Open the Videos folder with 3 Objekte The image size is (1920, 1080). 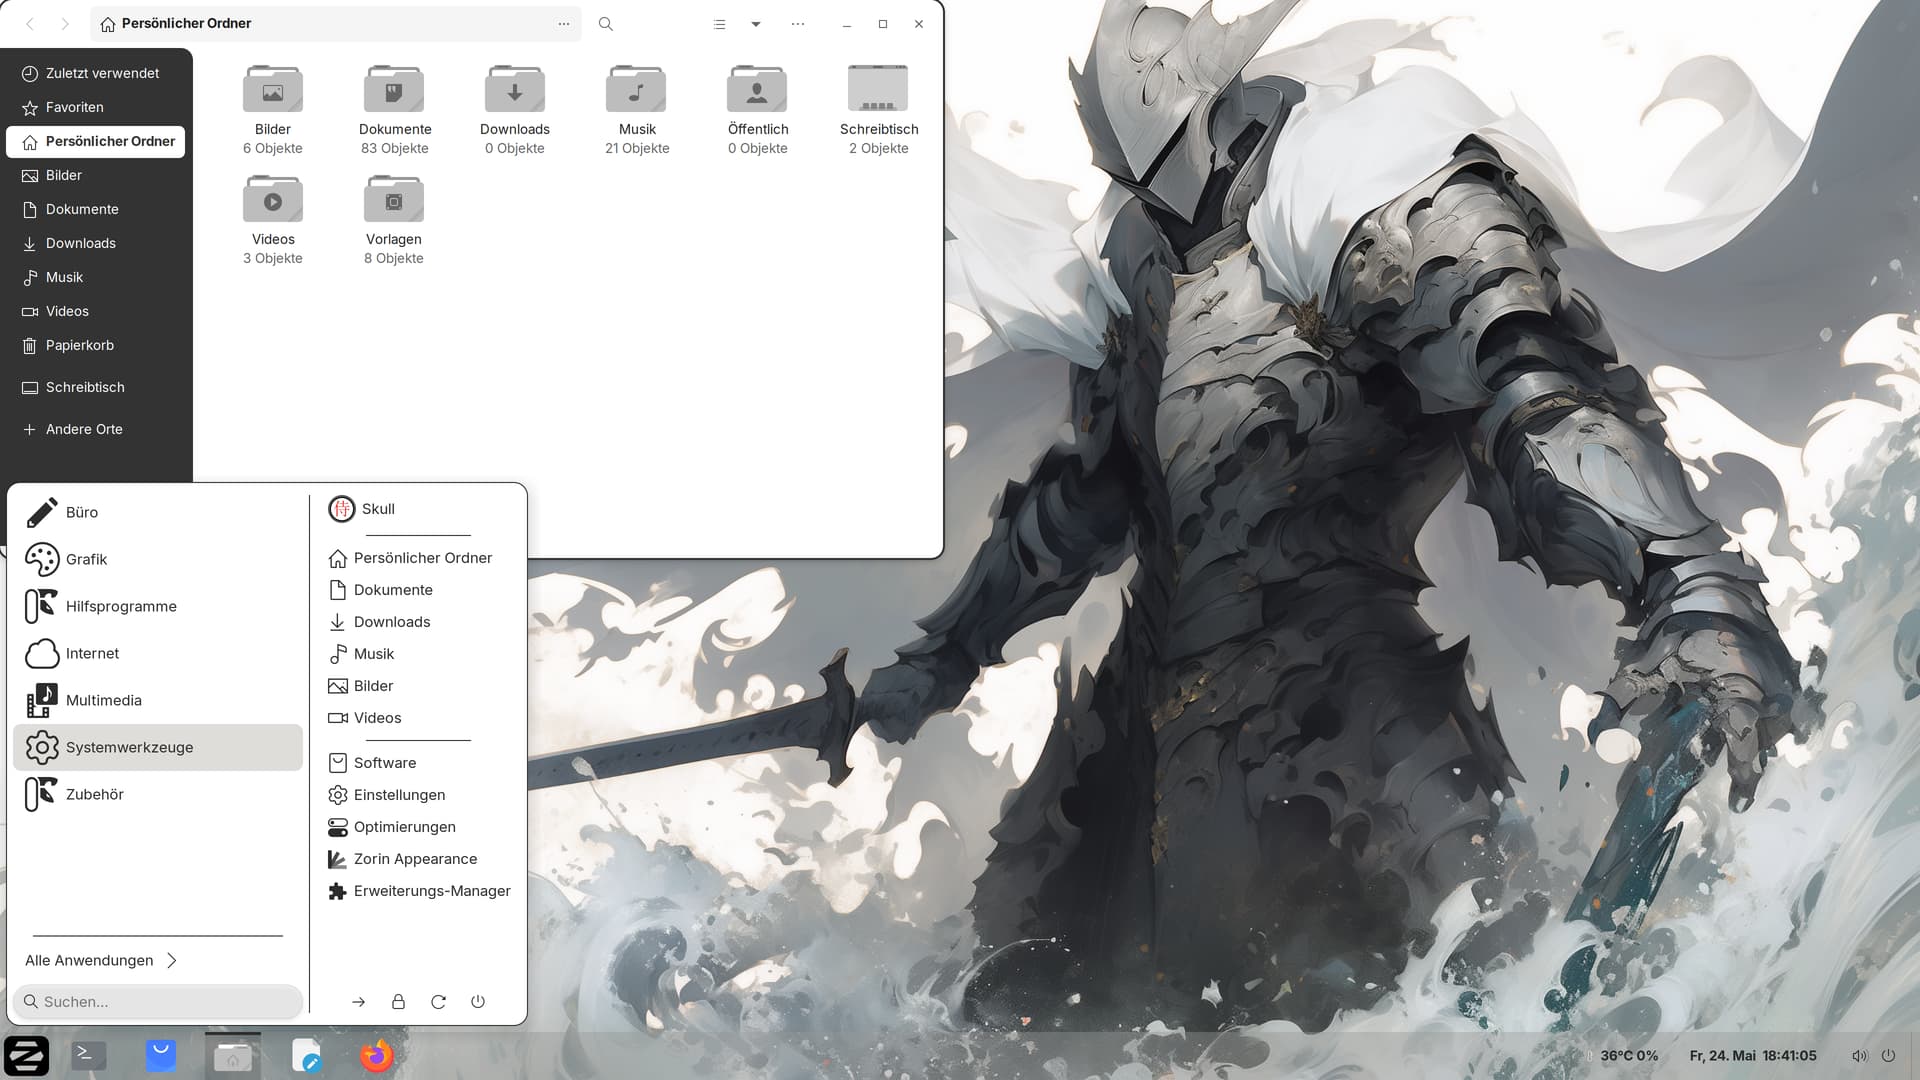point(272,218)
